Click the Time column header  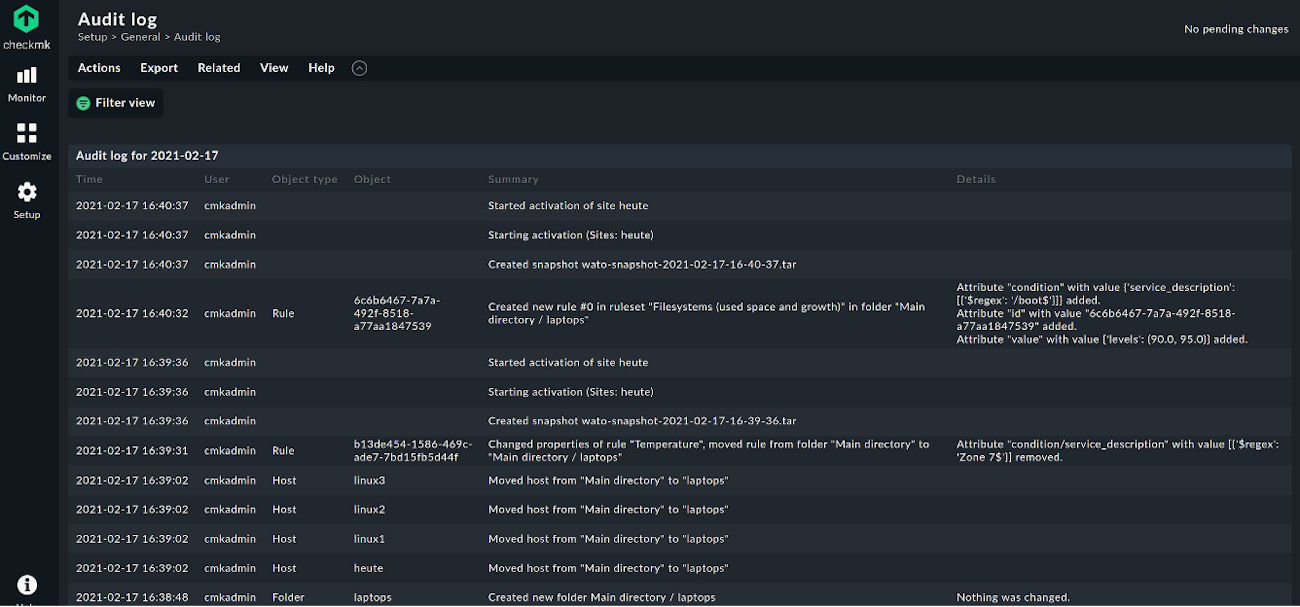[89, 179]
